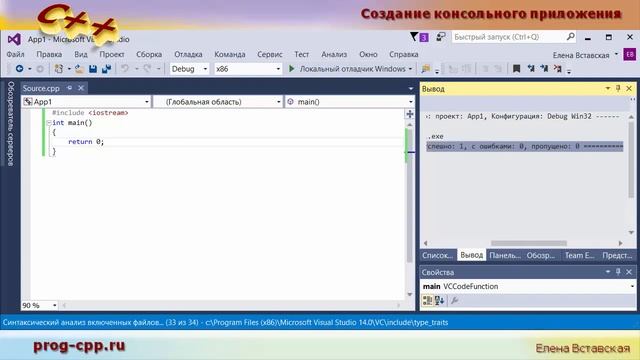Show properties by category icon
Screen dimensions: 640x360
click(x=427, y=301)
